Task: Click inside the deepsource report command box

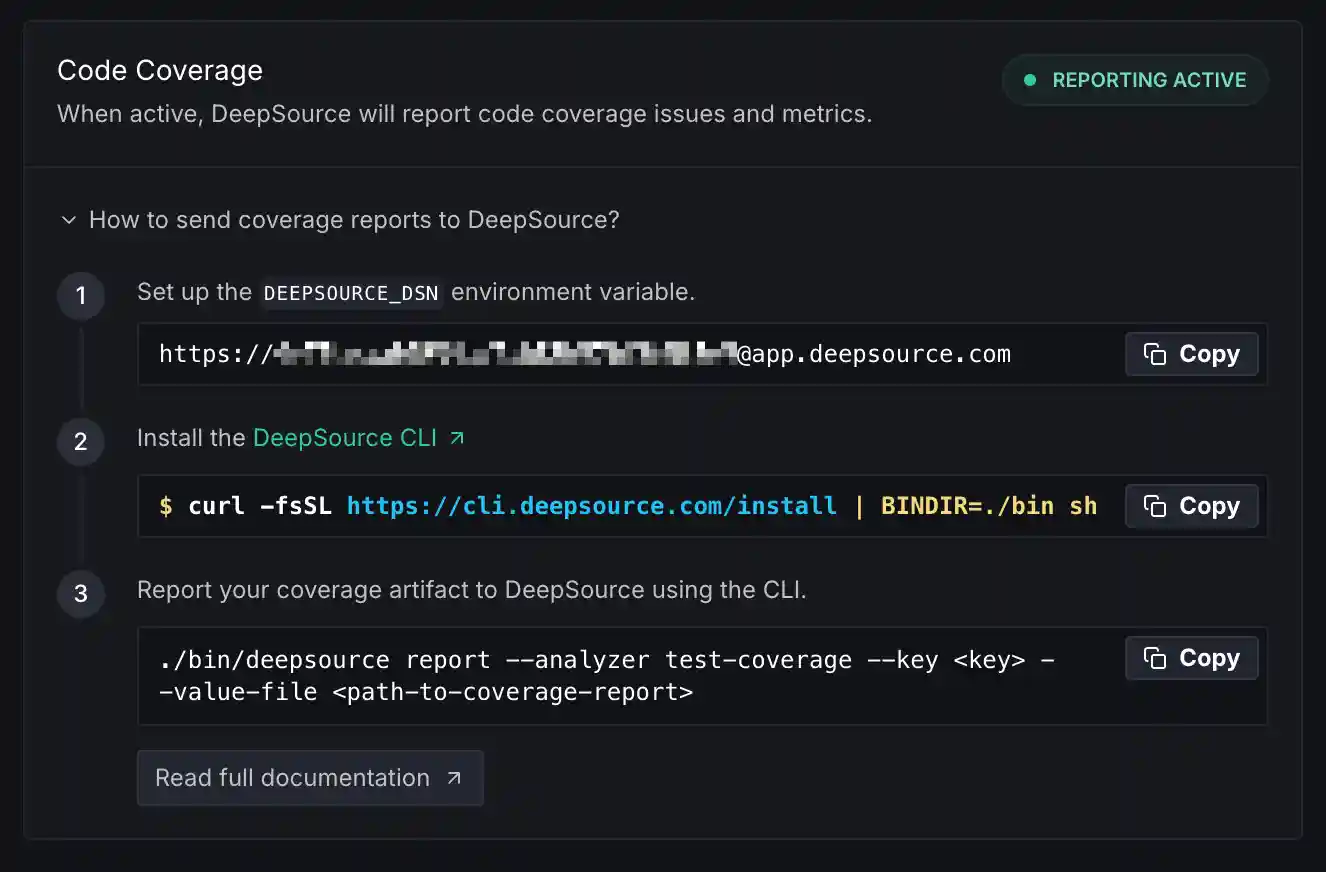Action: 600,676
